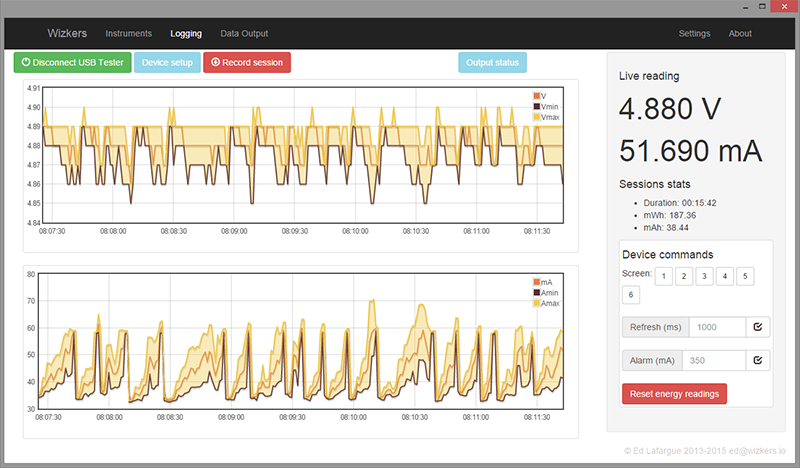Open the Instruments menu
The image size is (800, 468).
coord(129,33)
